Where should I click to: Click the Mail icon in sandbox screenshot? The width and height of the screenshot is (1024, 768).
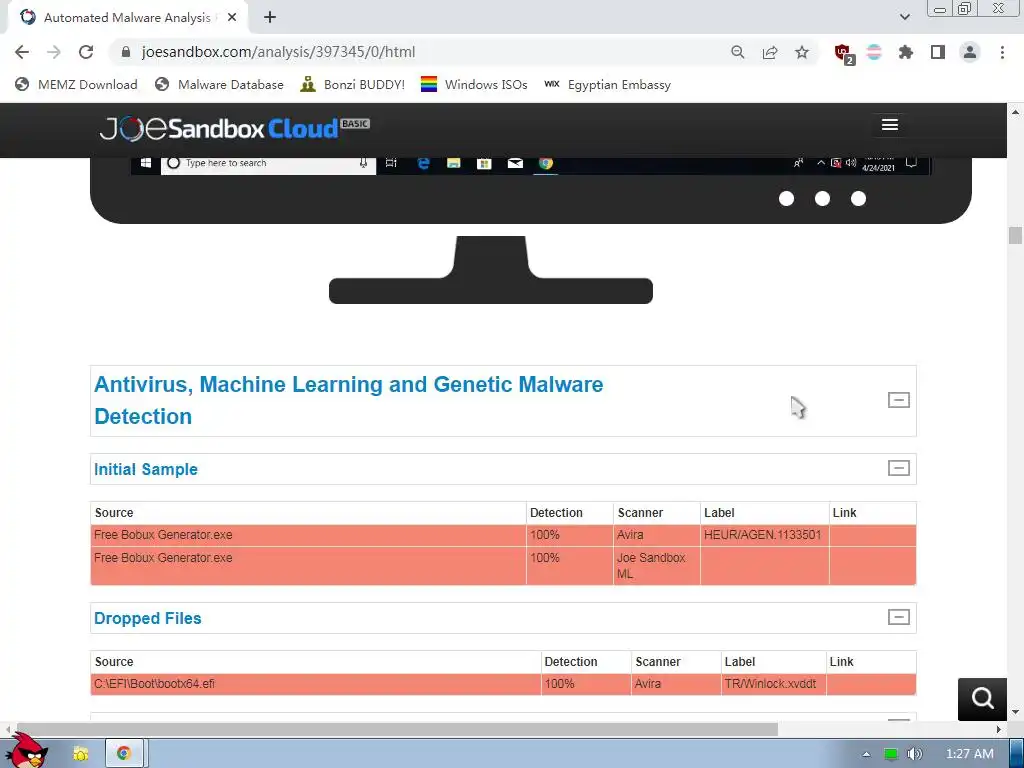coord(515,163)
